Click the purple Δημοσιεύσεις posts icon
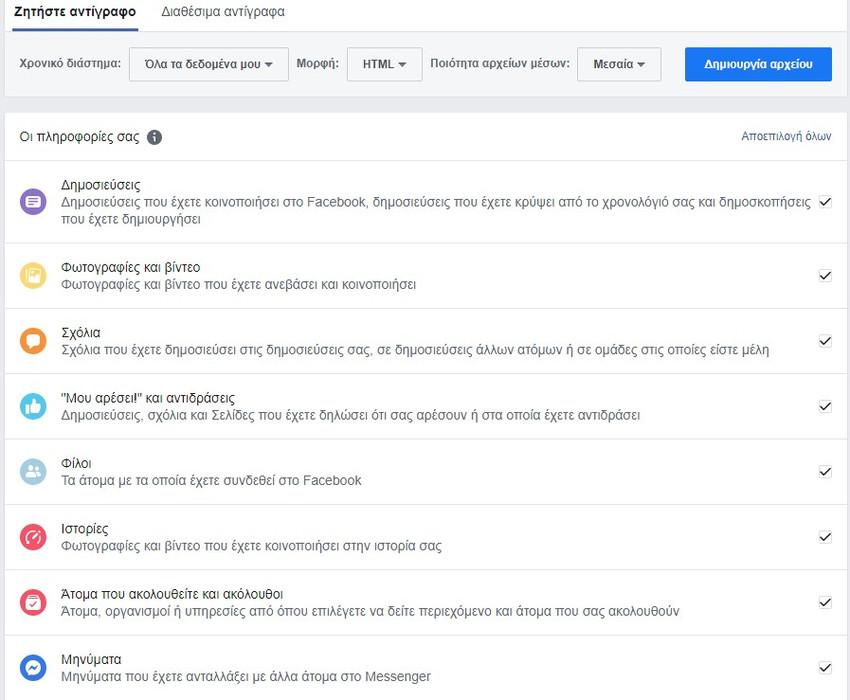The height and width of the screenshot is (700, 850). [x=33, y=202]
